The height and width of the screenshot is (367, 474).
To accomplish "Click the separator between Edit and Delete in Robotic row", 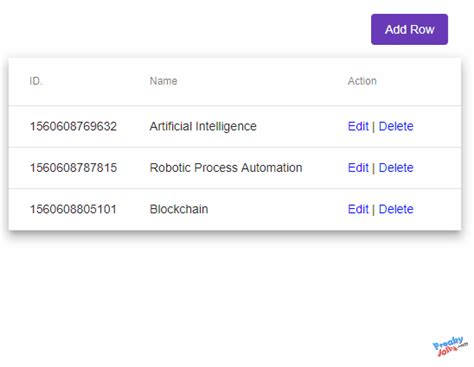I will pos(373,168).
